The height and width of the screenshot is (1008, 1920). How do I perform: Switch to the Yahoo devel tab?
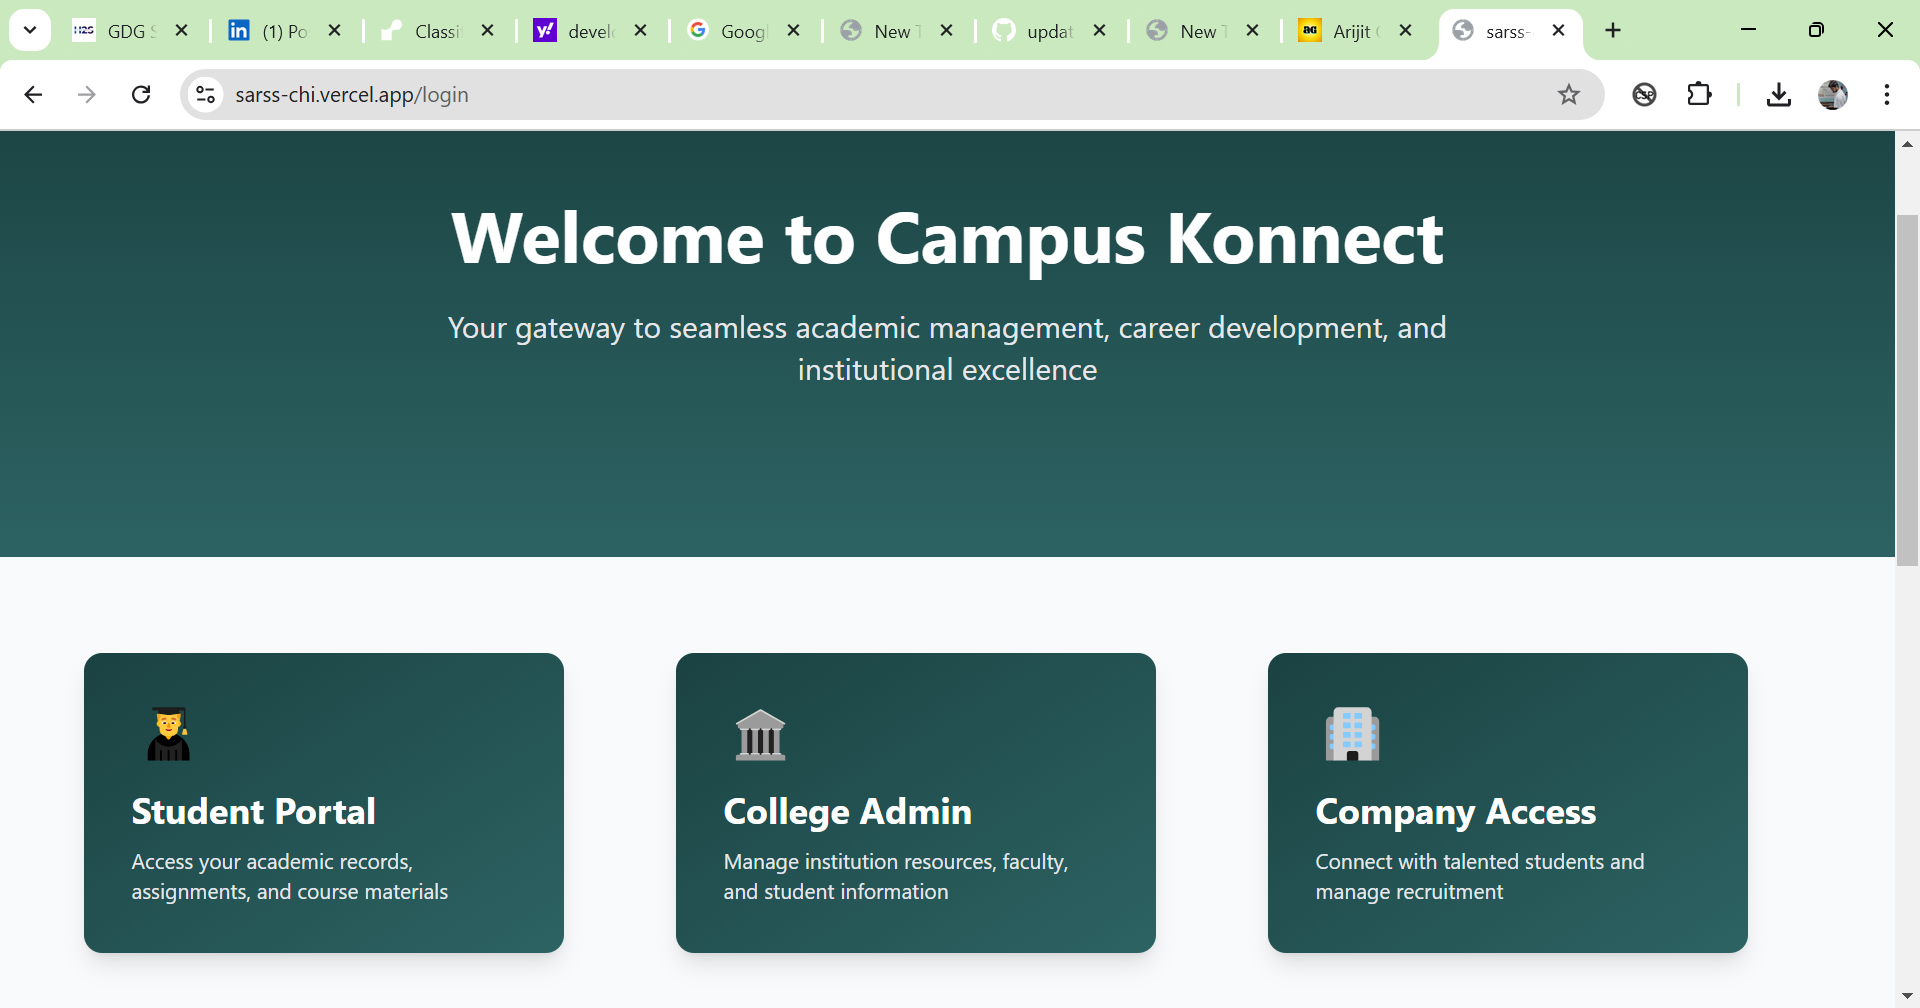574,31
